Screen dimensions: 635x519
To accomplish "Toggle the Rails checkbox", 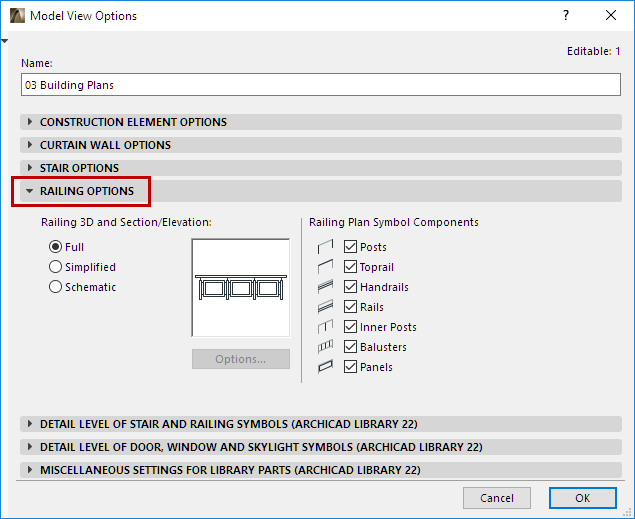I will tap(350, 306).
